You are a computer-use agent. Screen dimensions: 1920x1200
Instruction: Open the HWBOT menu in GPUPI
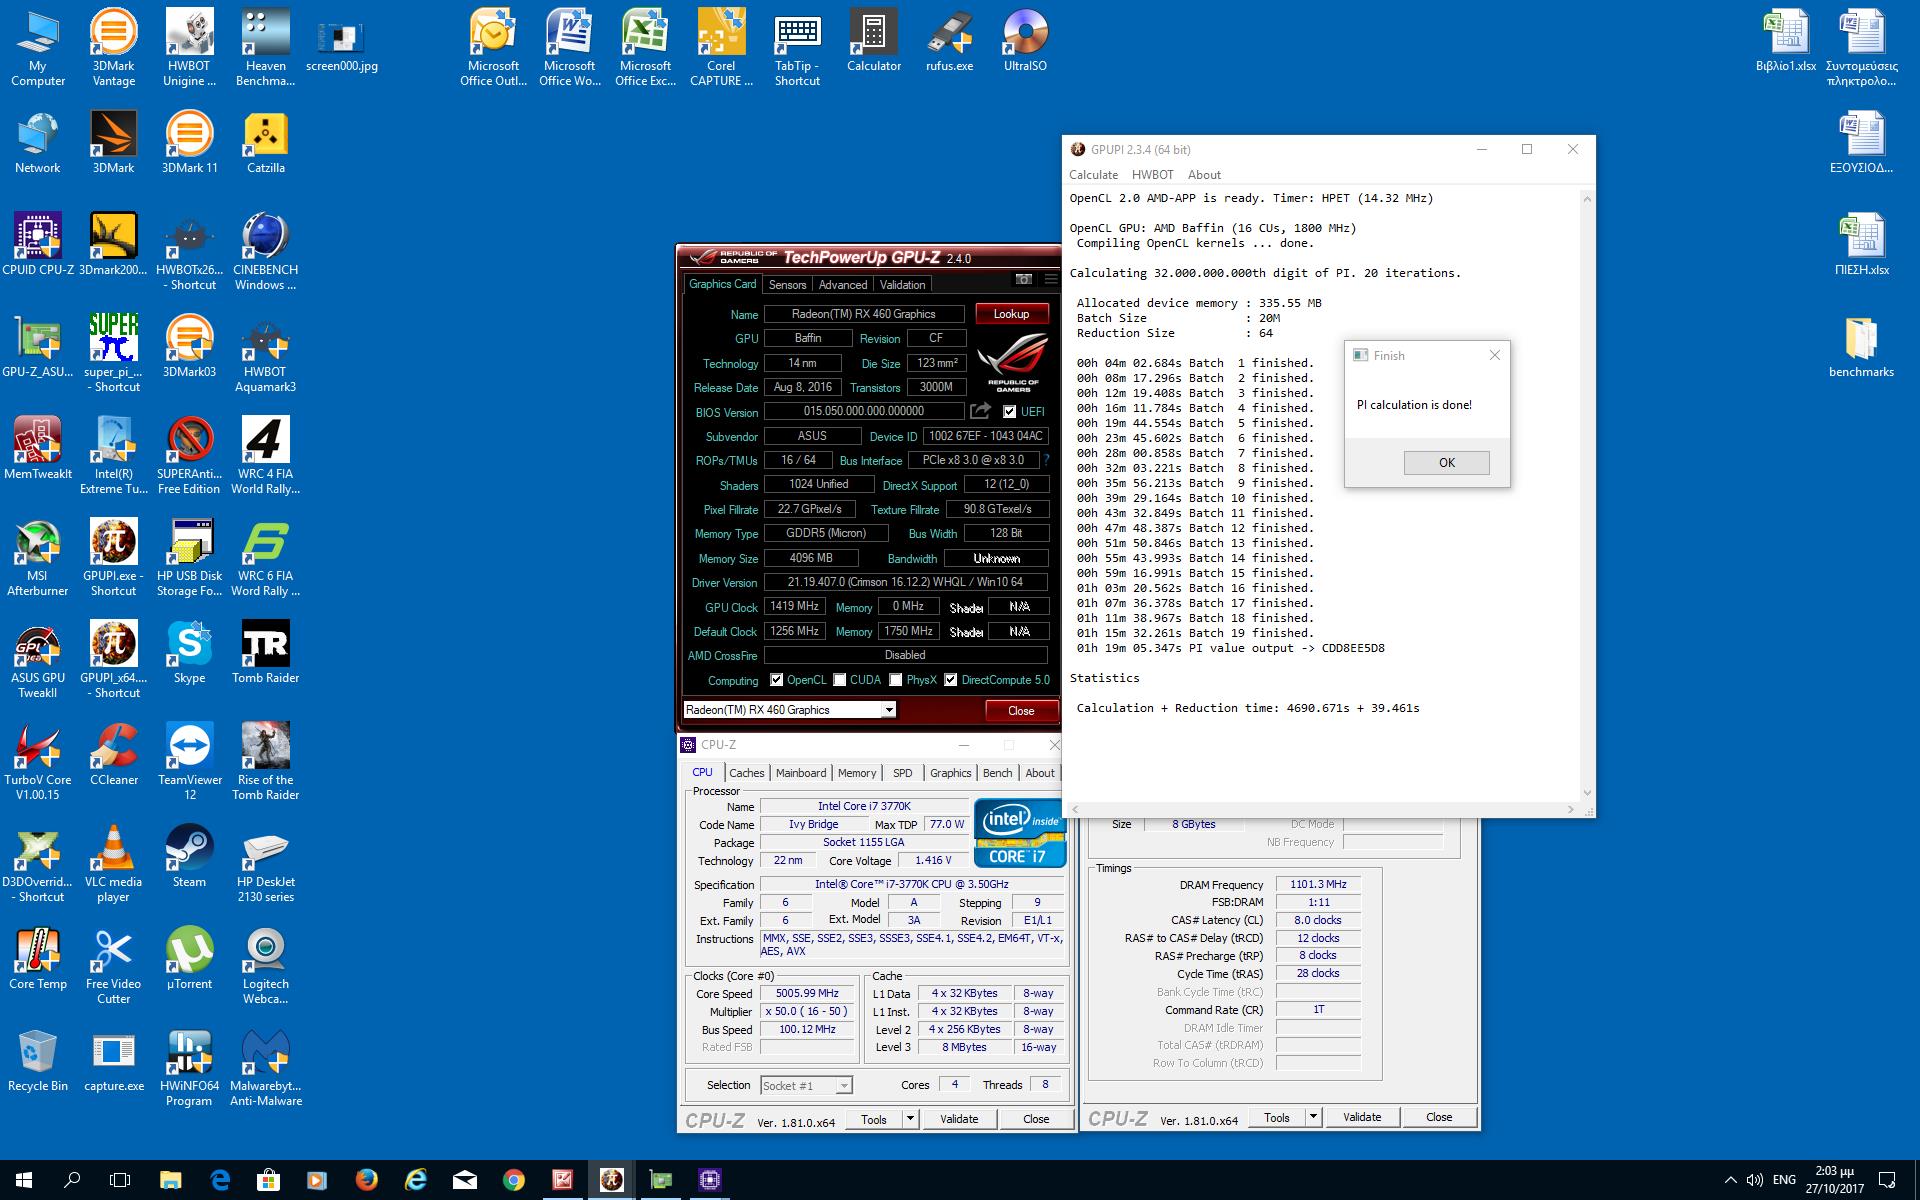pos(1152,175)
